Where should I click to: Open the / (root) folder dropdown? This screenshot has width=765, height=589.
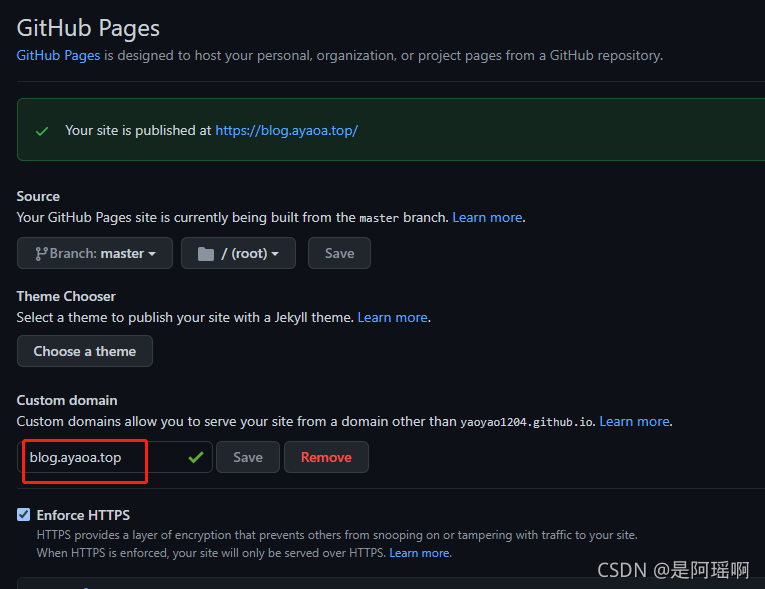point(238,253)
